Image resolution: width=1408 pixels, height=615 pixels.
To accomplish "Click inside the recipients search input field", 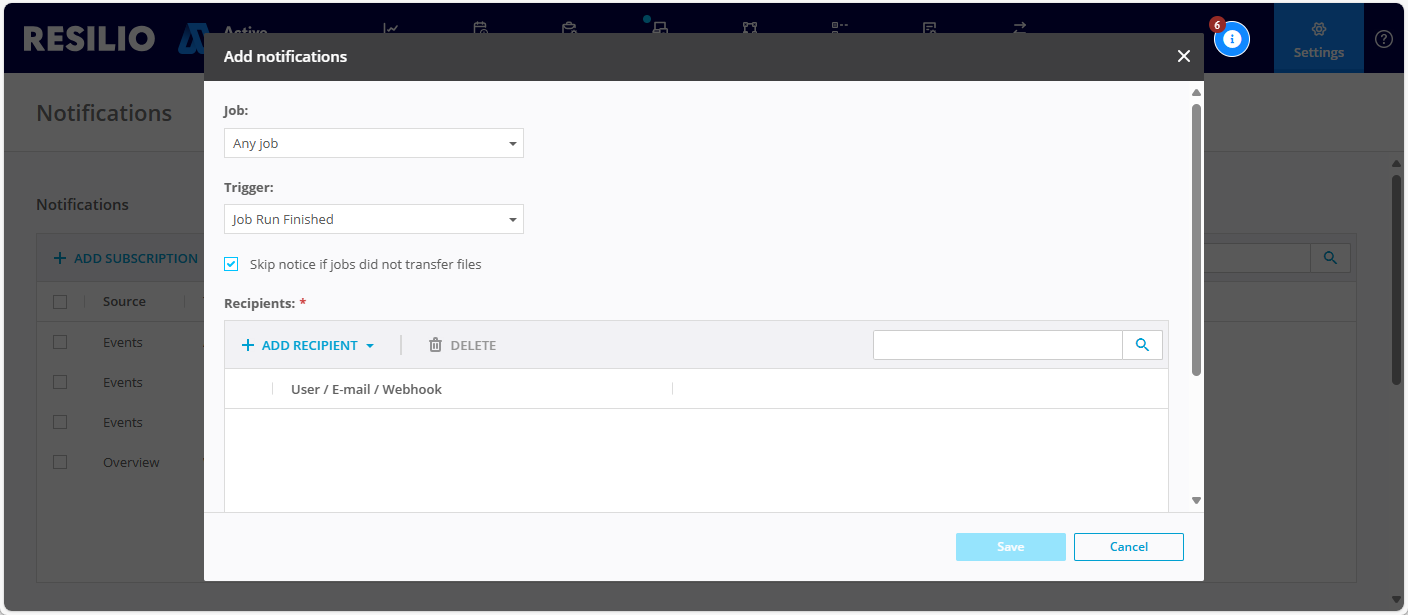I will 997,344.
